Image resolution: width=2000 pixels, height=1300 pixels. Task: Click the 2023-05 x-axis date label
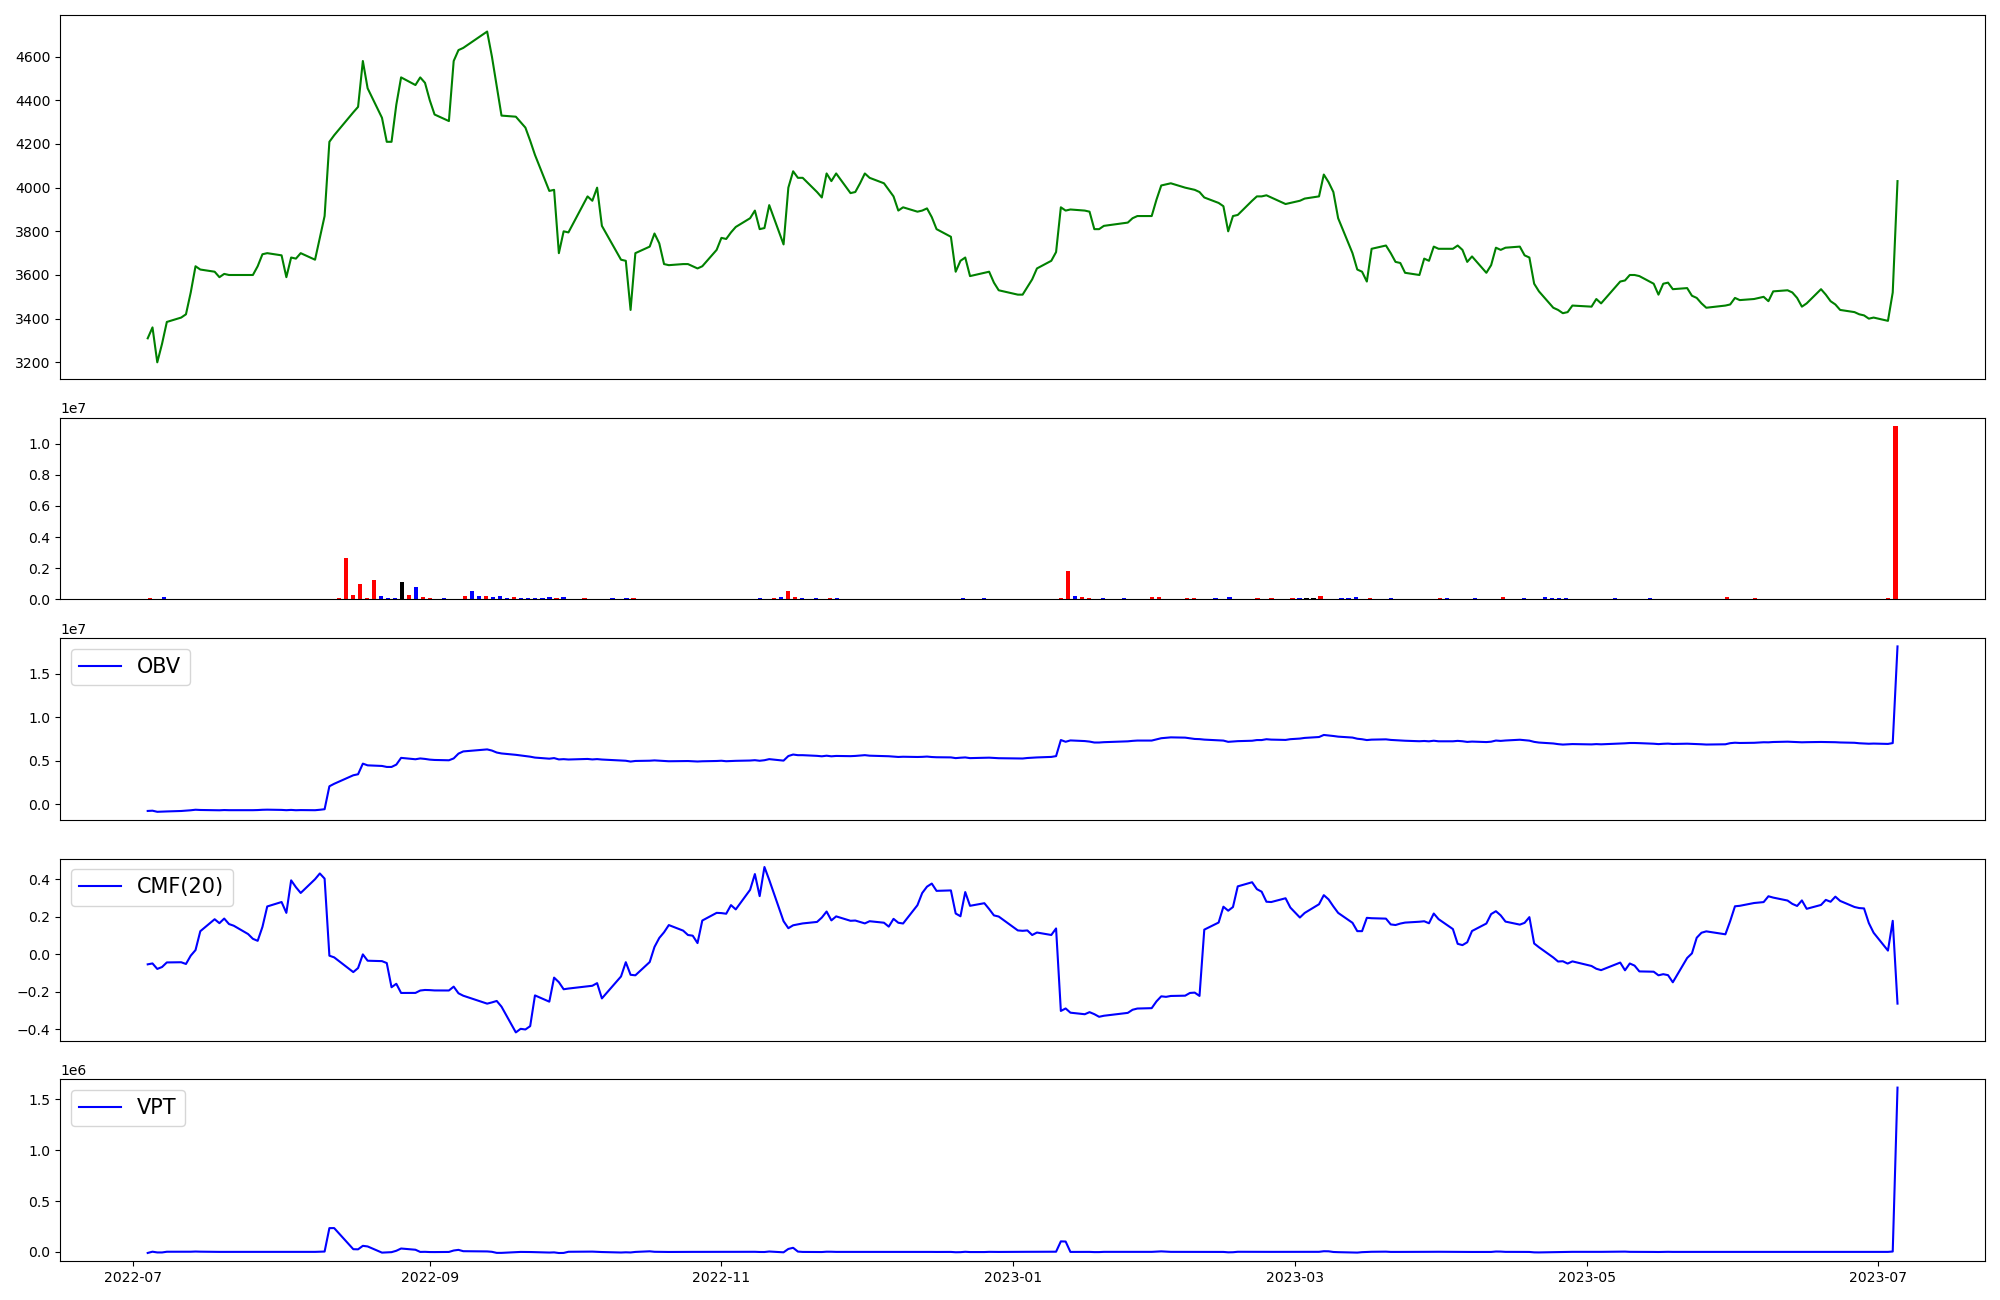pos(1587,1277)
